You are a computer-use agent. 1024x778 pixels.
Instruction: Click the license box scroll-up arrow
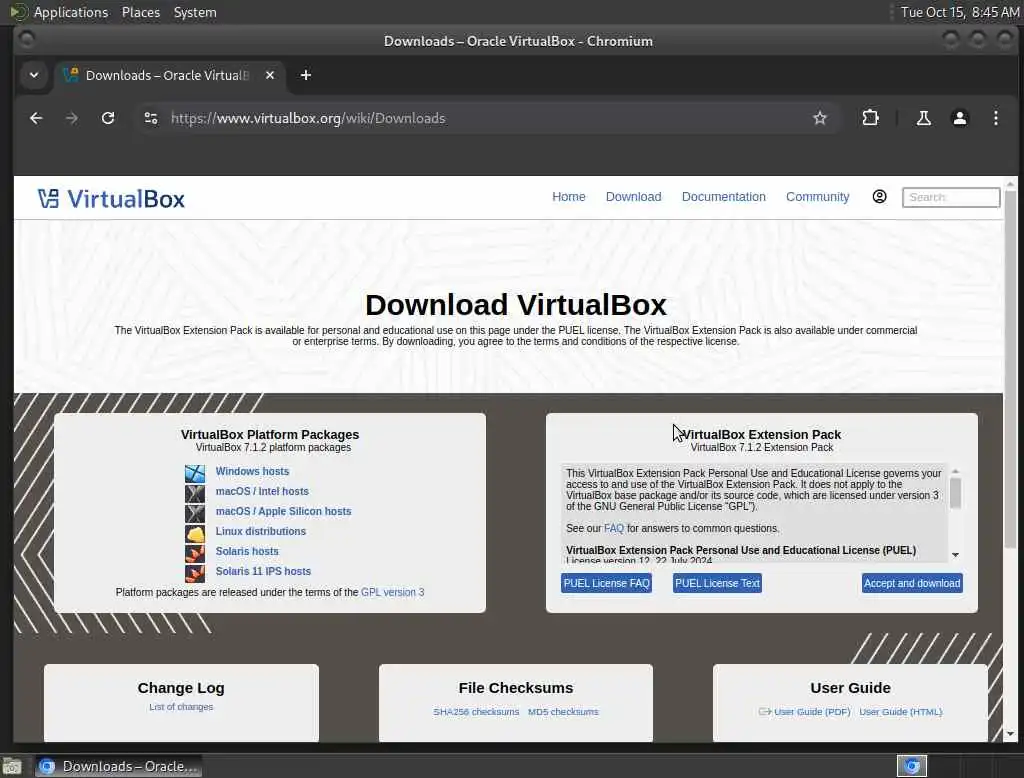coord(955,471)
